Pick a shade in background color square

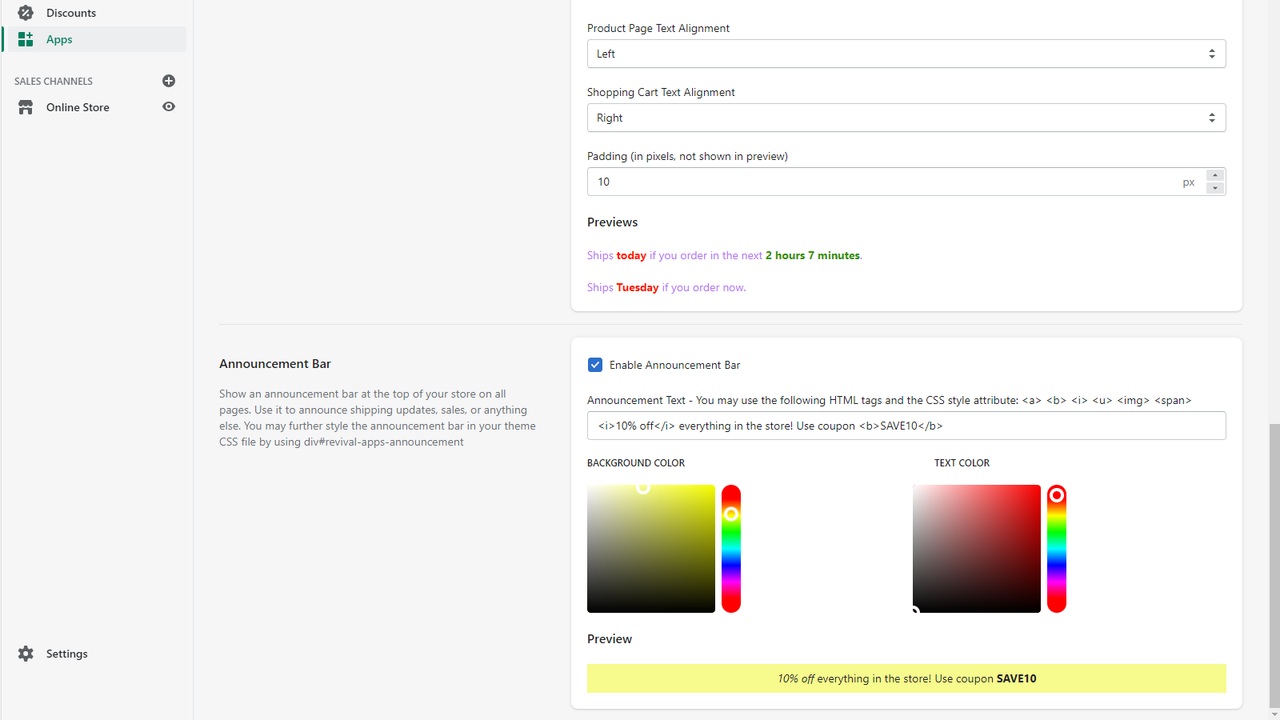[651, 549]
